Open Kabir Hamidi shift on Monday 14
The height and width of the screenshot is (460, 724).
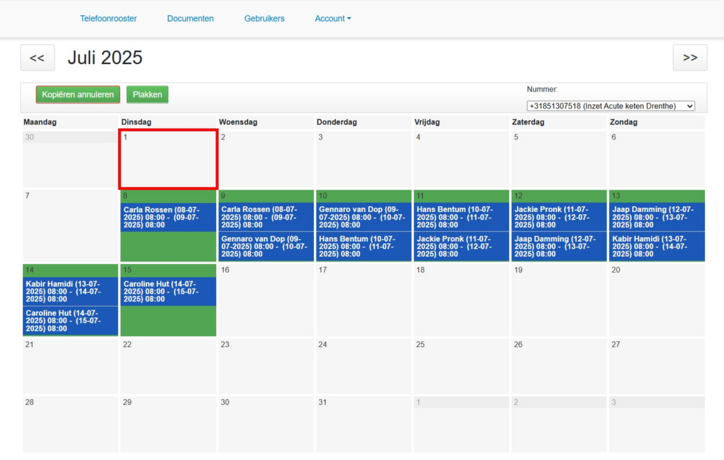pyautogui.click(x=70, y=291)
